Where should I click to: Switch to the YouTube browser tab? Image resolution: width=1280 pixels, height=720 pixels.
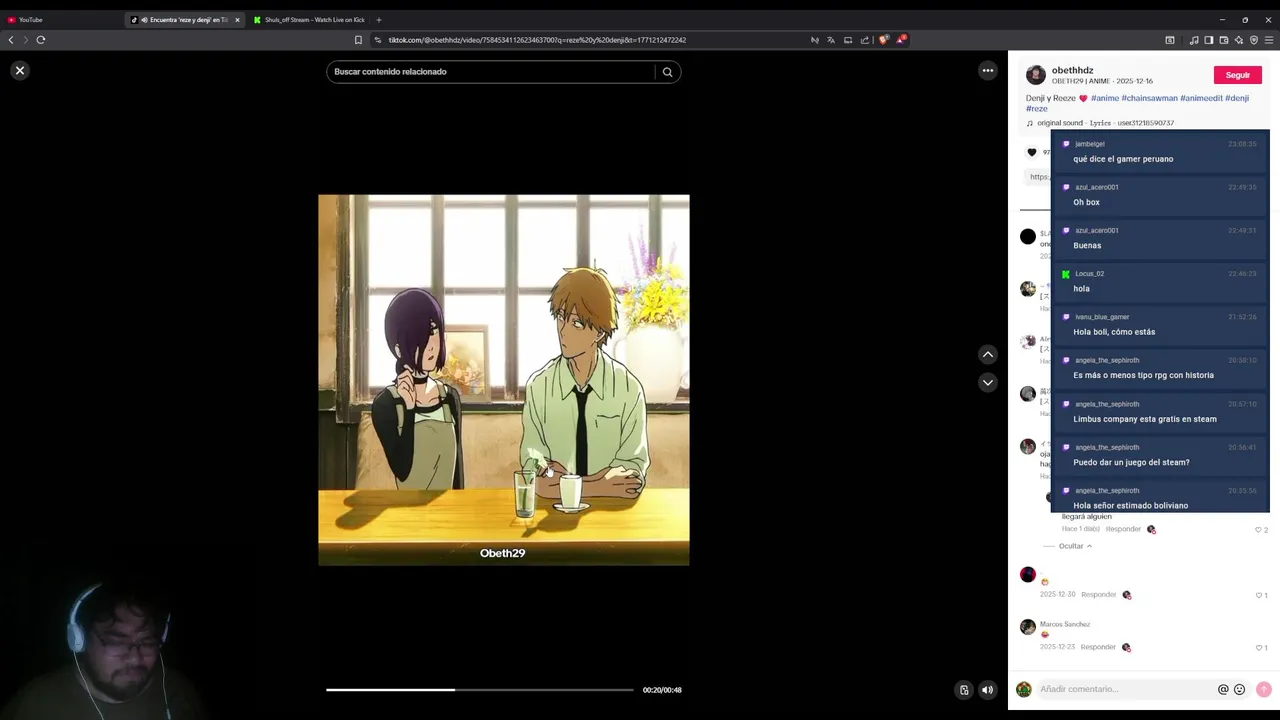[60, 20]
